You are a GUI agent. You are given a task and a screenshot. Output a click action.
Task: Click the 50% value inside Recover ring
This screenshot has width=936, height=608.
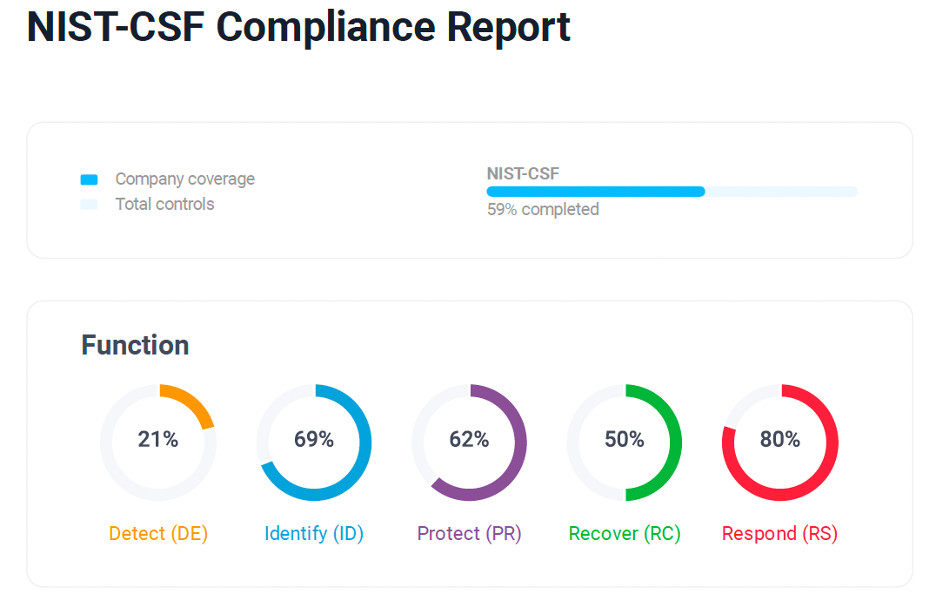pos(624,440)
